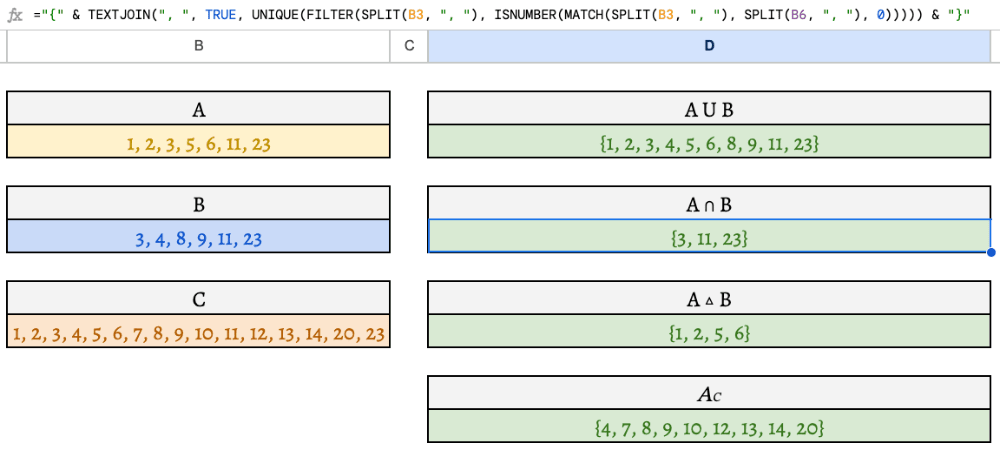Select the highlighted column D header
The width and height of the screenshot is (1000, 450).
(x=709, y=46)
